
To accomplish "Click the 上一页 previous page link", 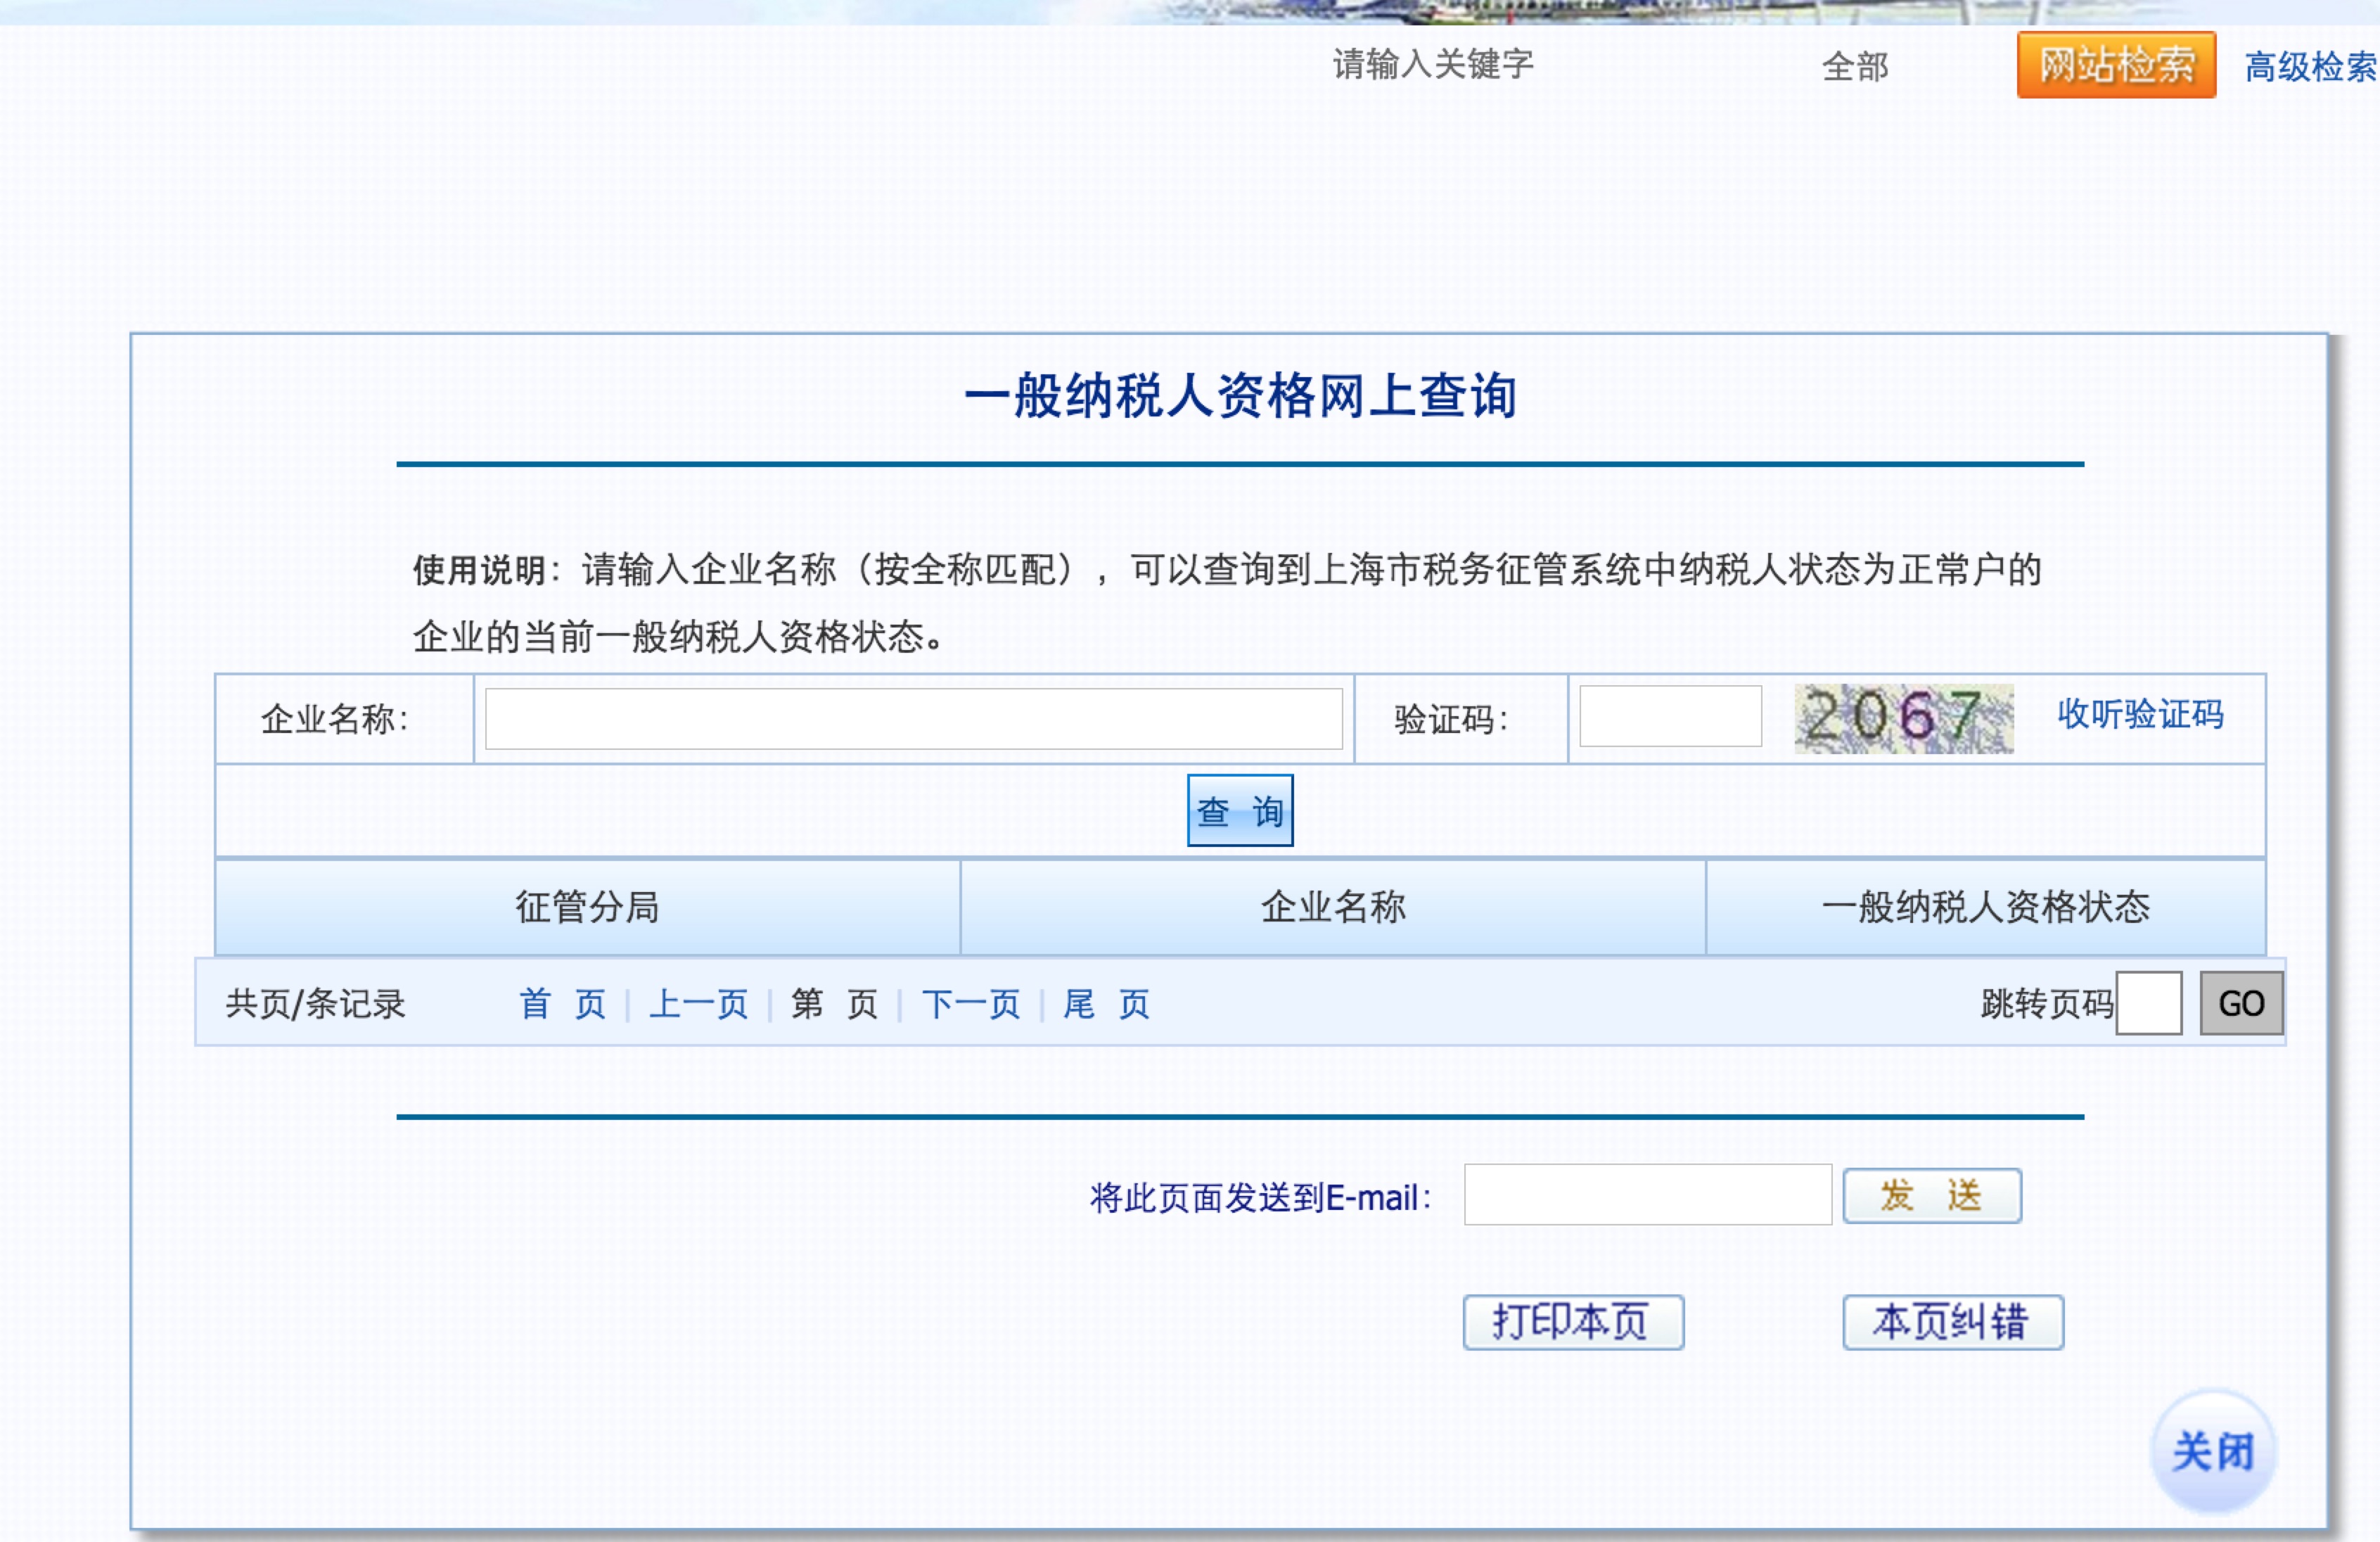I will [x=698, y=1003].
